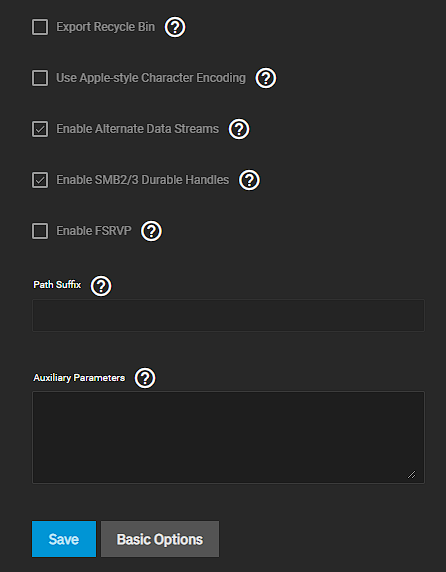The height and width of the screenshot is (572, 446).
Task: Show Path Suffix help tooltip
Action: (101, 286)
